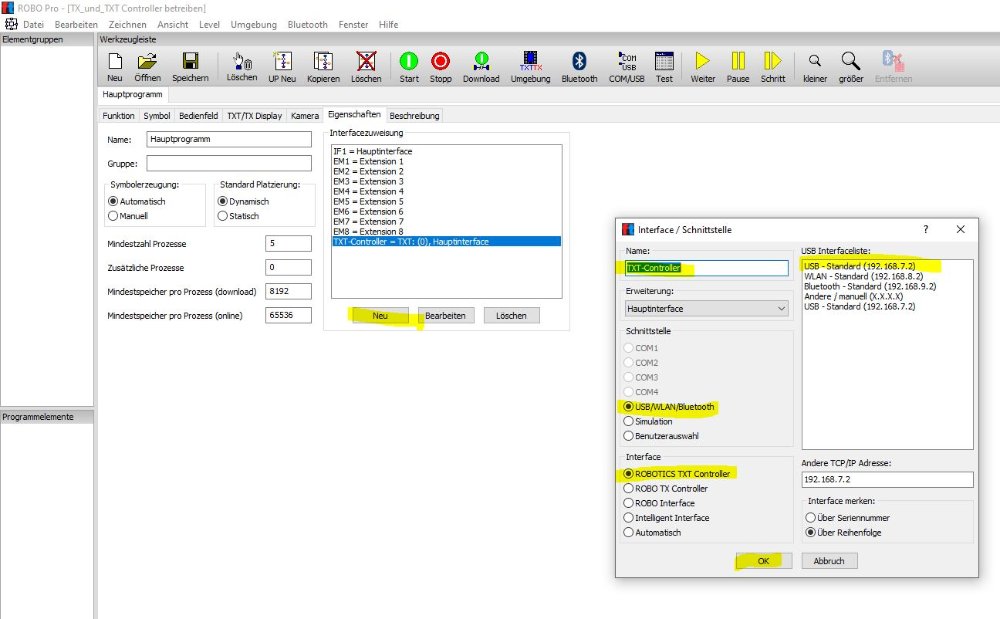The image size is (1000, 619).
Task: Select Automatisch symbol generation radio
Action: [x=114, y=201]
